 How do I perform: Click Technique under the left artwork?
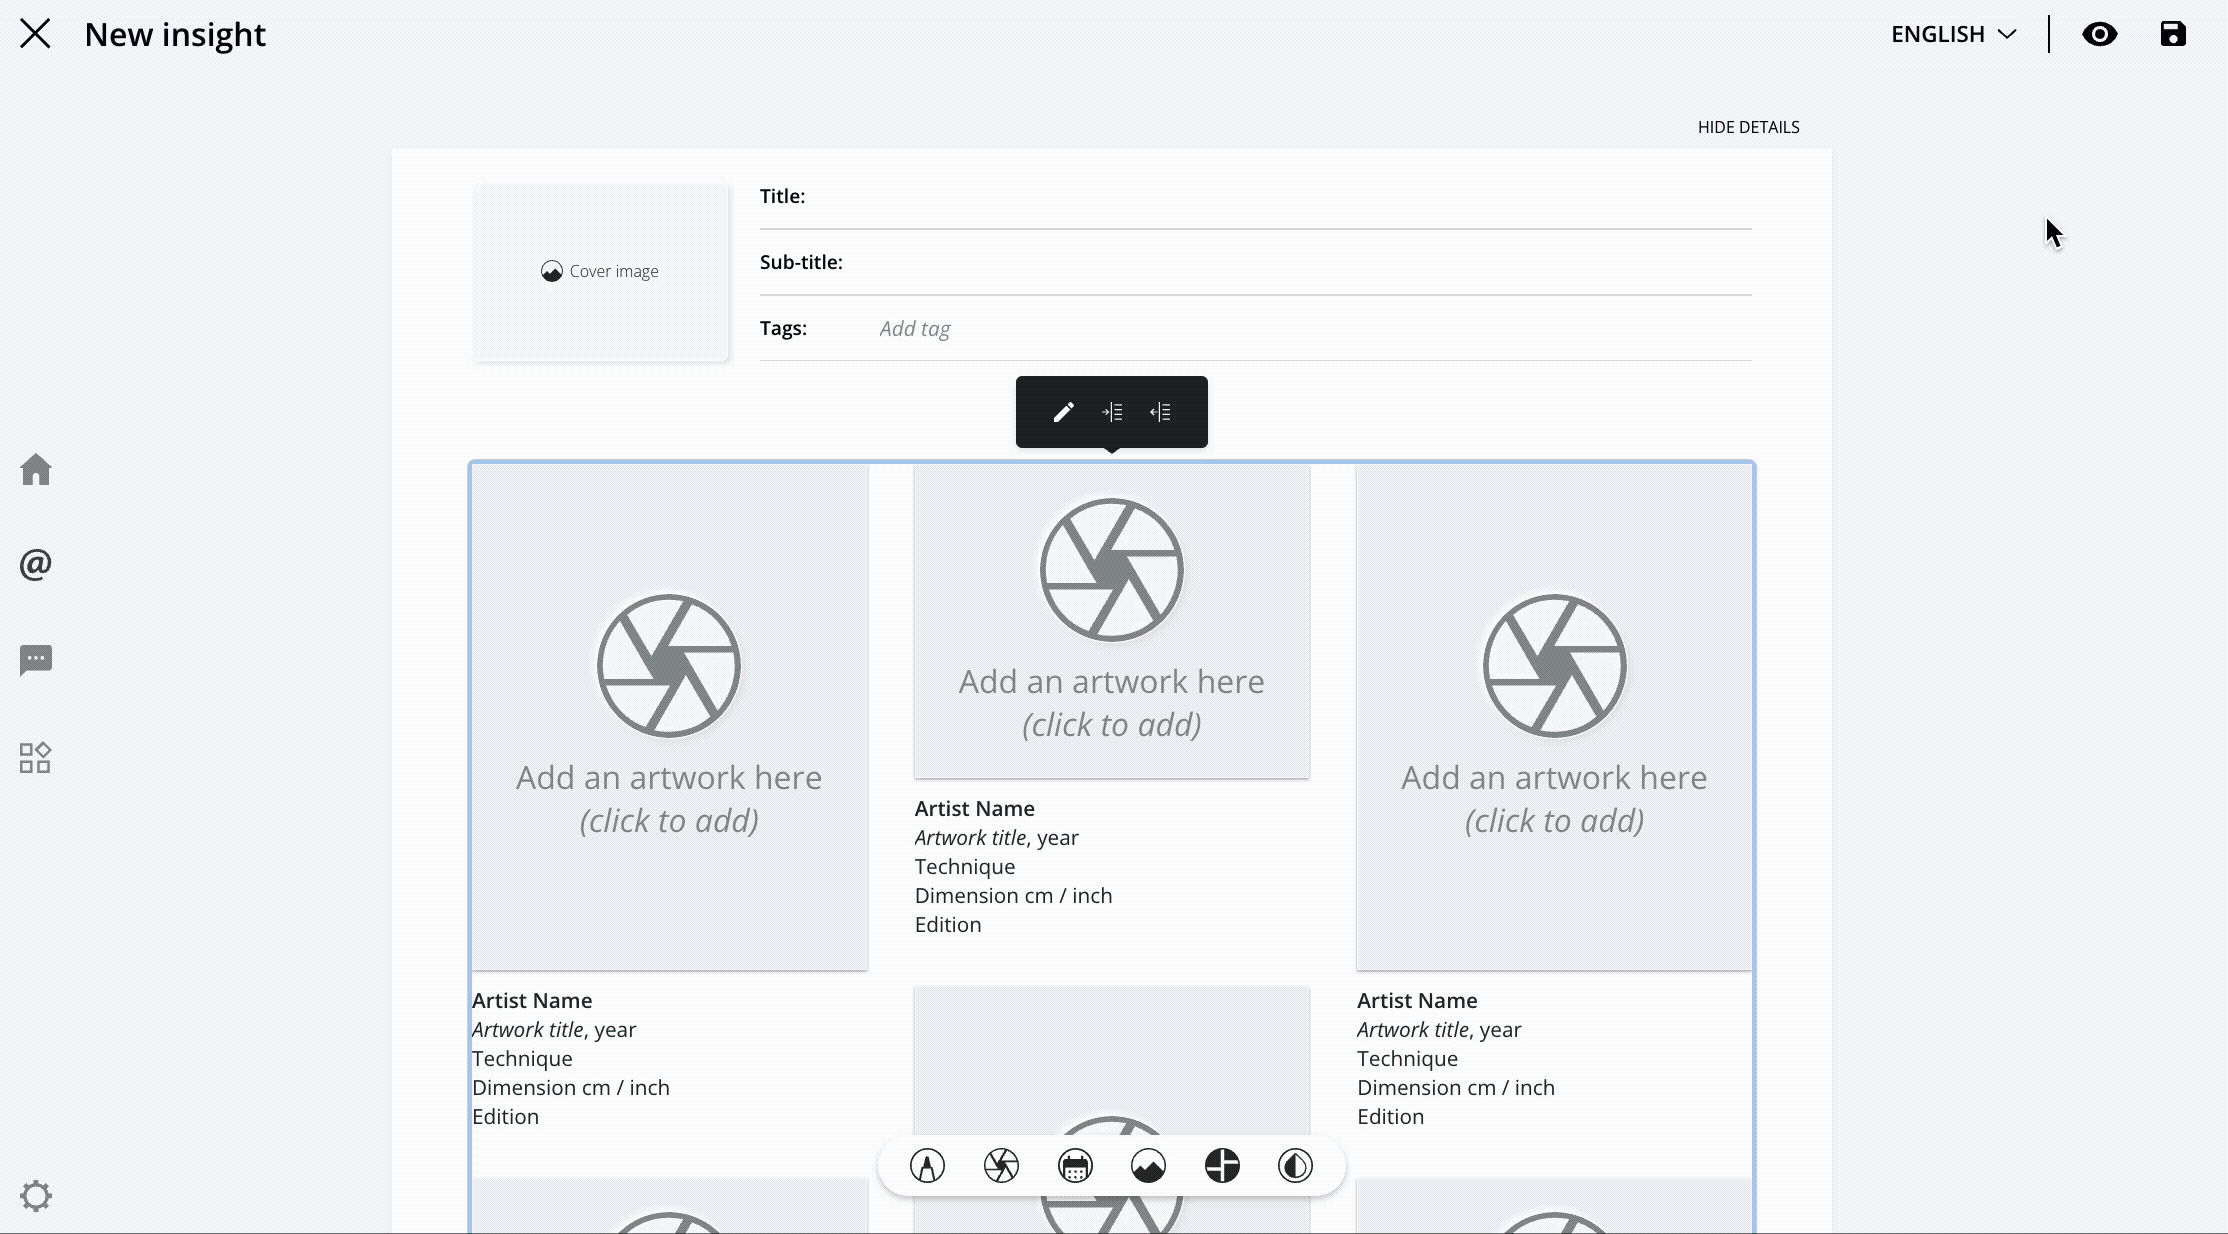tap(522, 1059)
